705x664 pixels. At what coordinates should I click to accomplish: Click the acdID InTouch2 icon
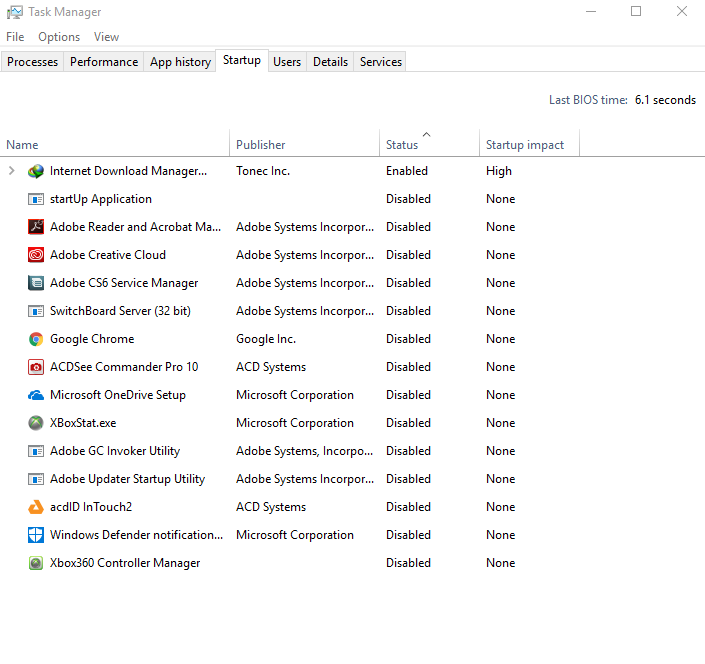point(36,507)
